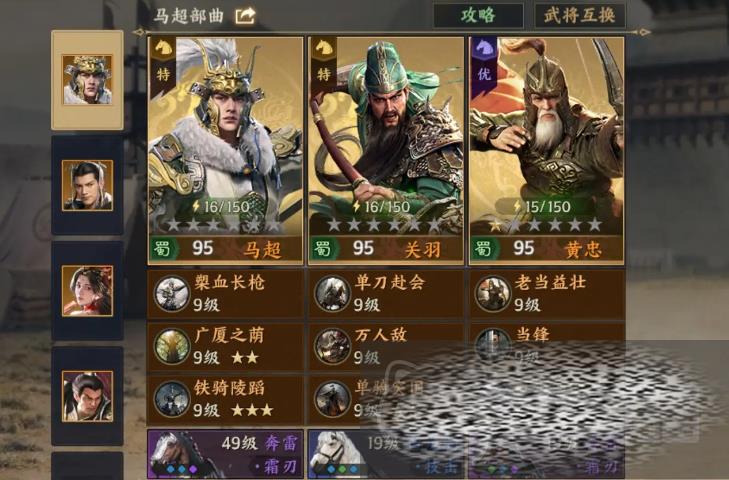Open the 奔雷 level 49 horse slot
The height and width of the screenshot is (480, 729).
(x=225, y=454)
